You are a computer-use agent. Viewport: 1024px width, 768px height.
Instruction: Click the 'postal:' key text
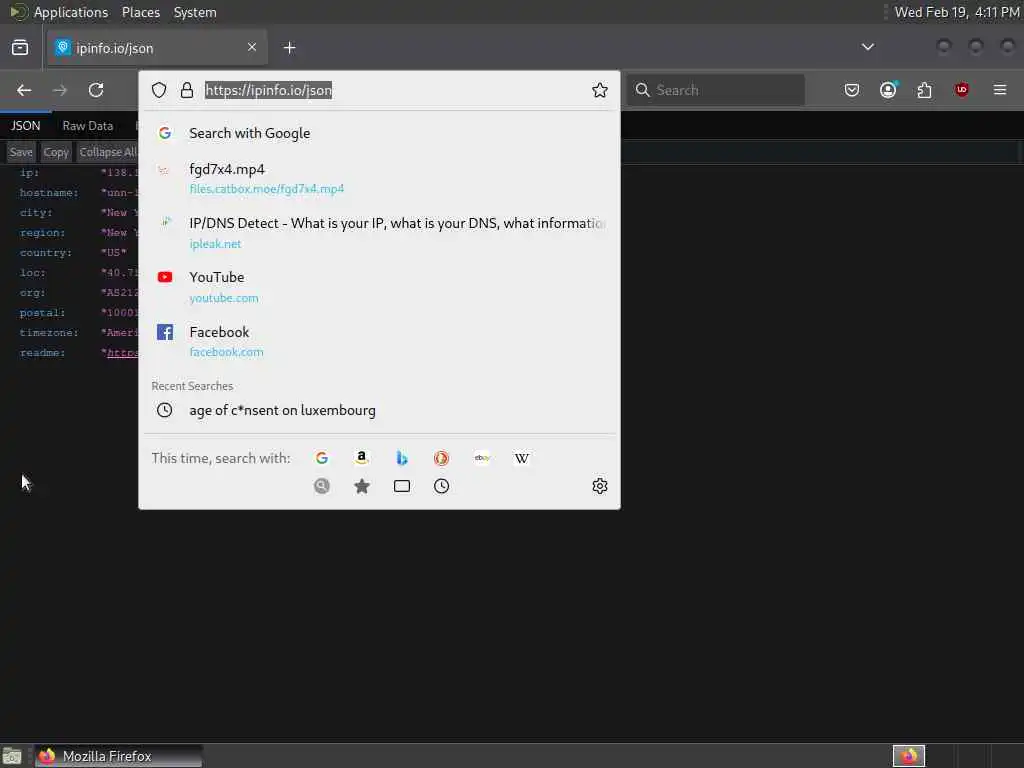pos(42,313)
